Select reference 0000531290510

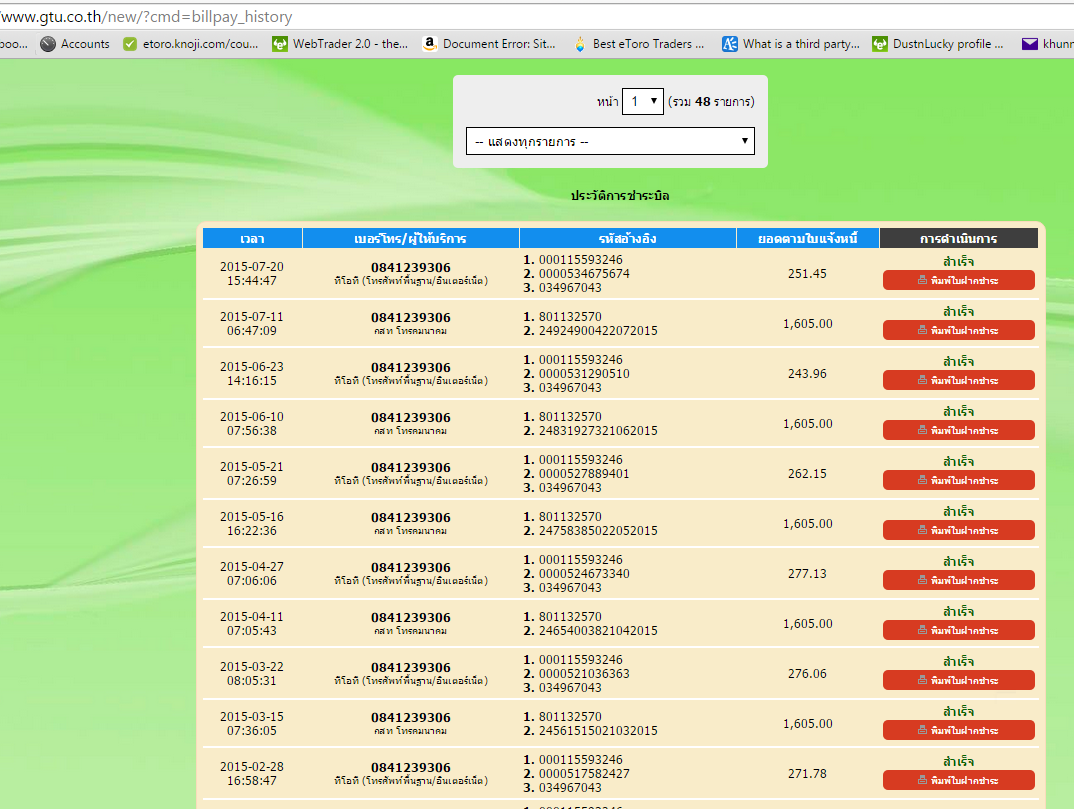point(584,373)
